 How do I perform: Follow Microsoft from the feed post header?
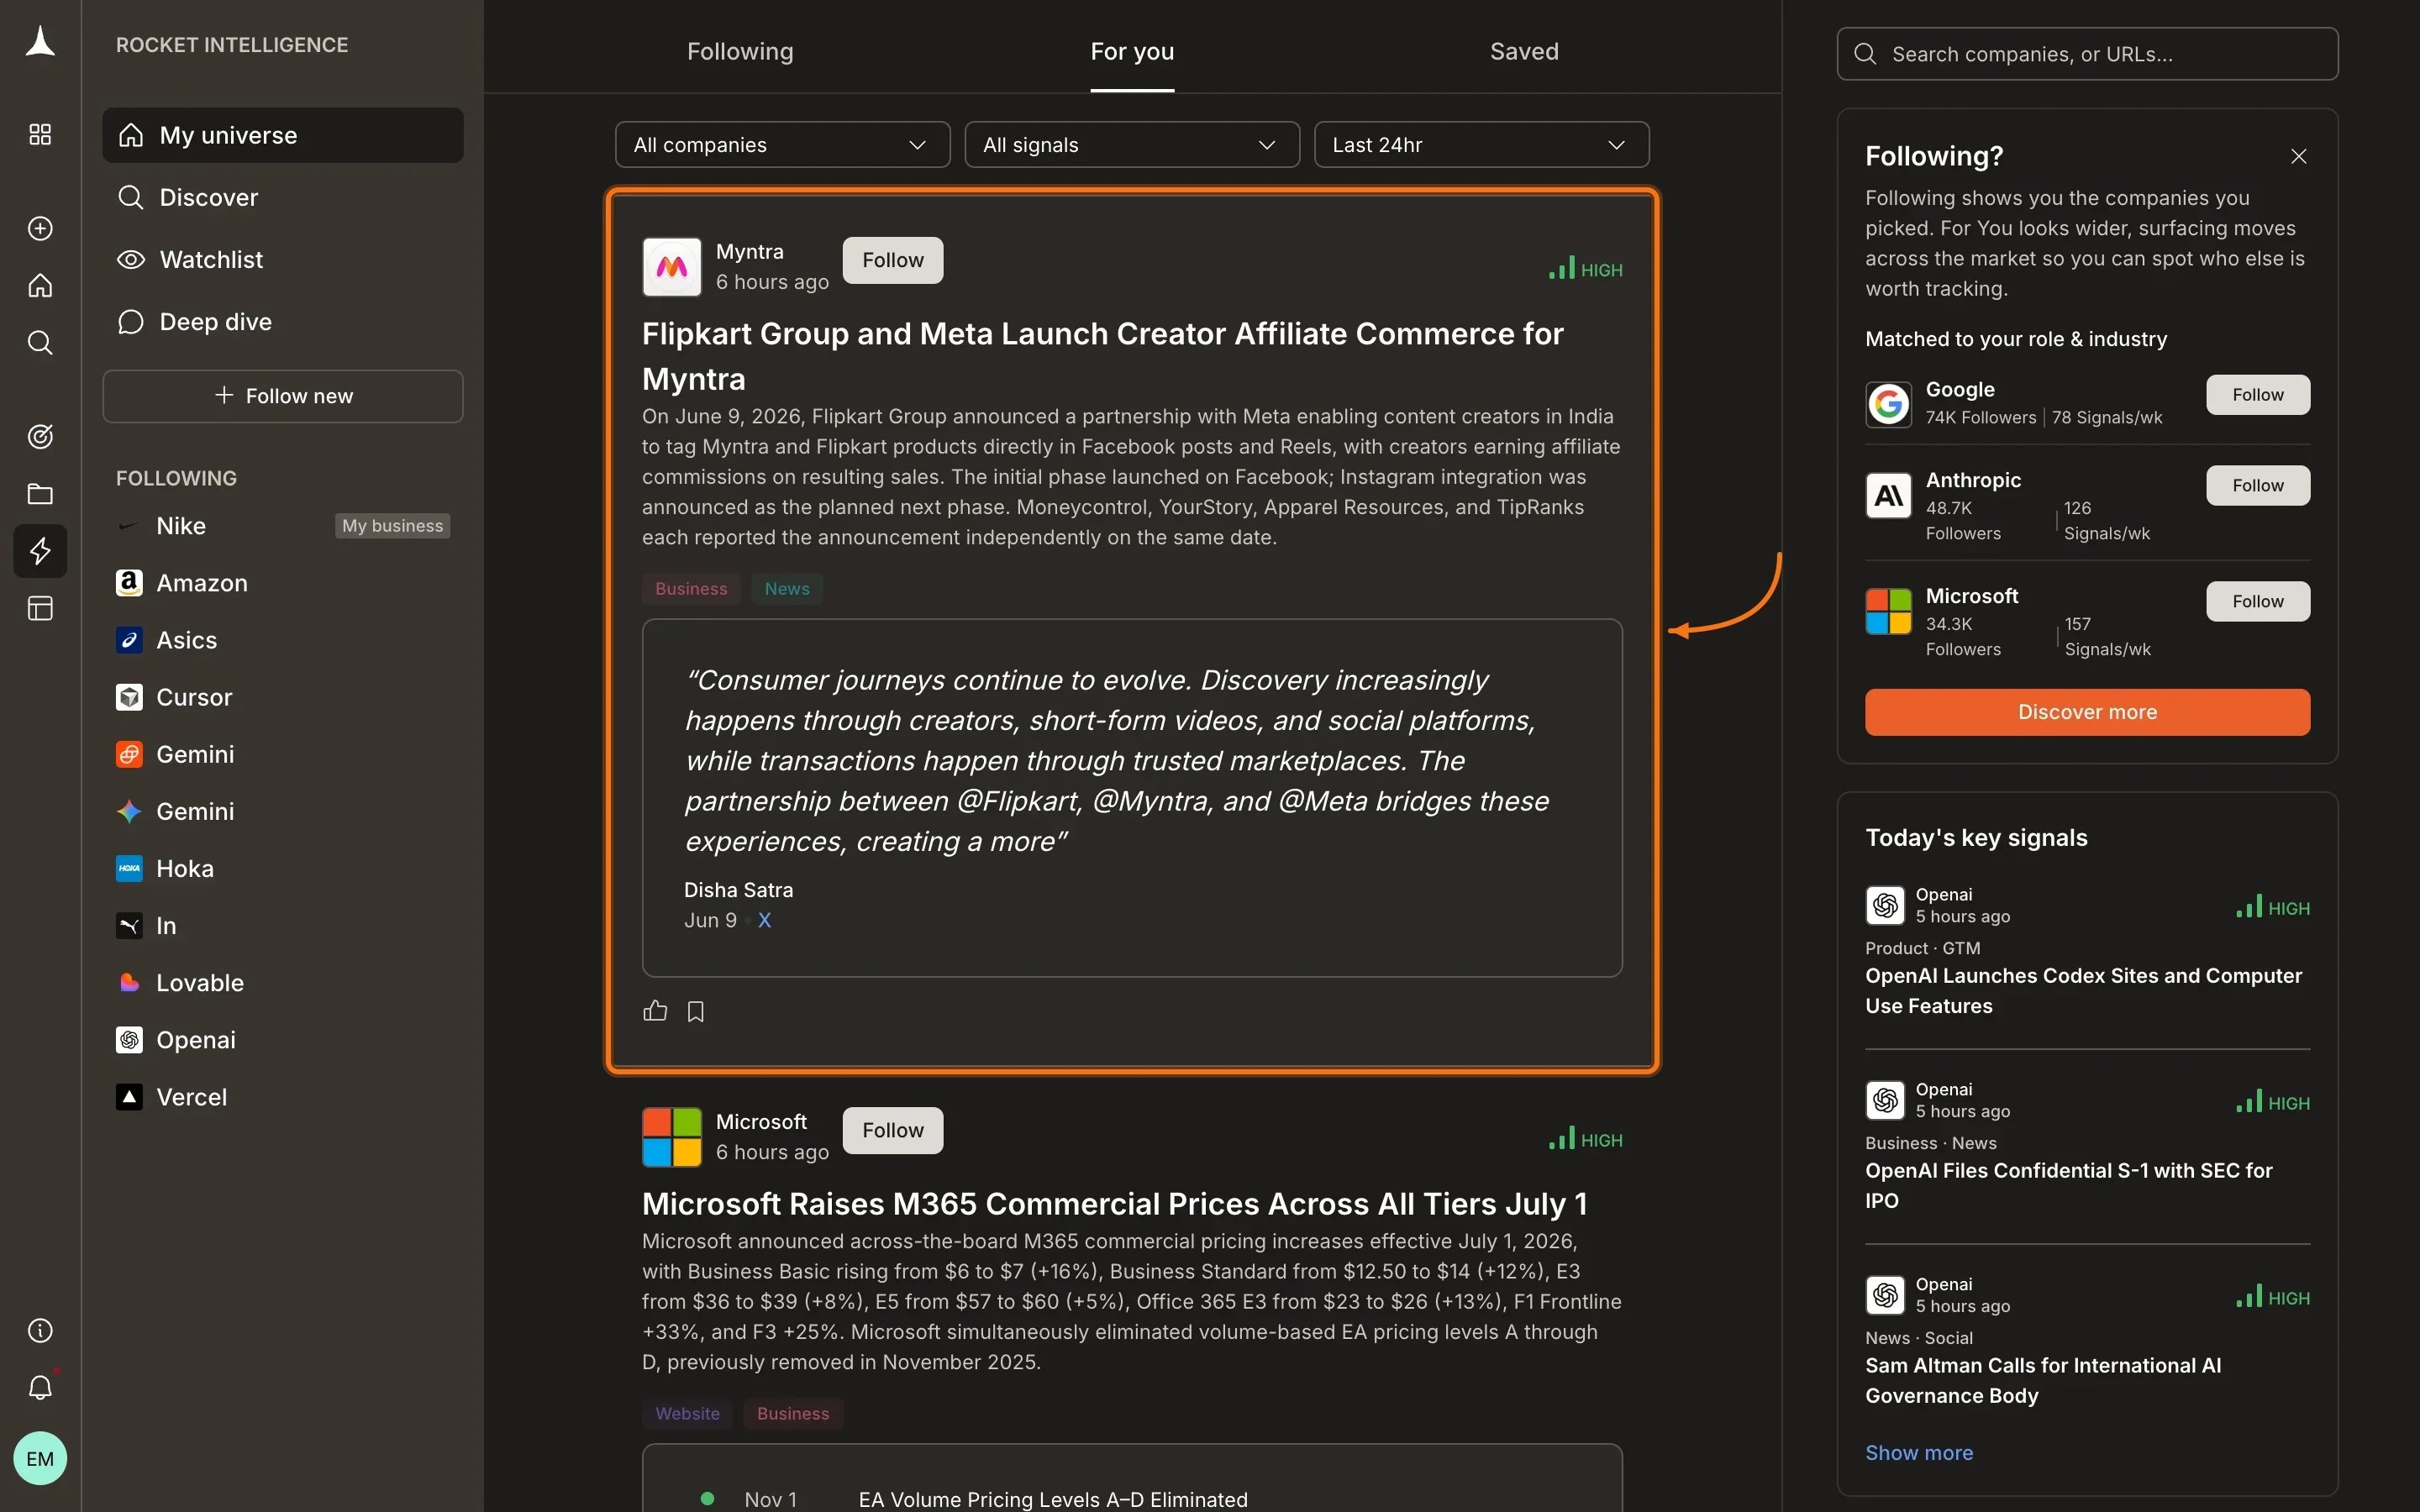[x=892, y=1130]
